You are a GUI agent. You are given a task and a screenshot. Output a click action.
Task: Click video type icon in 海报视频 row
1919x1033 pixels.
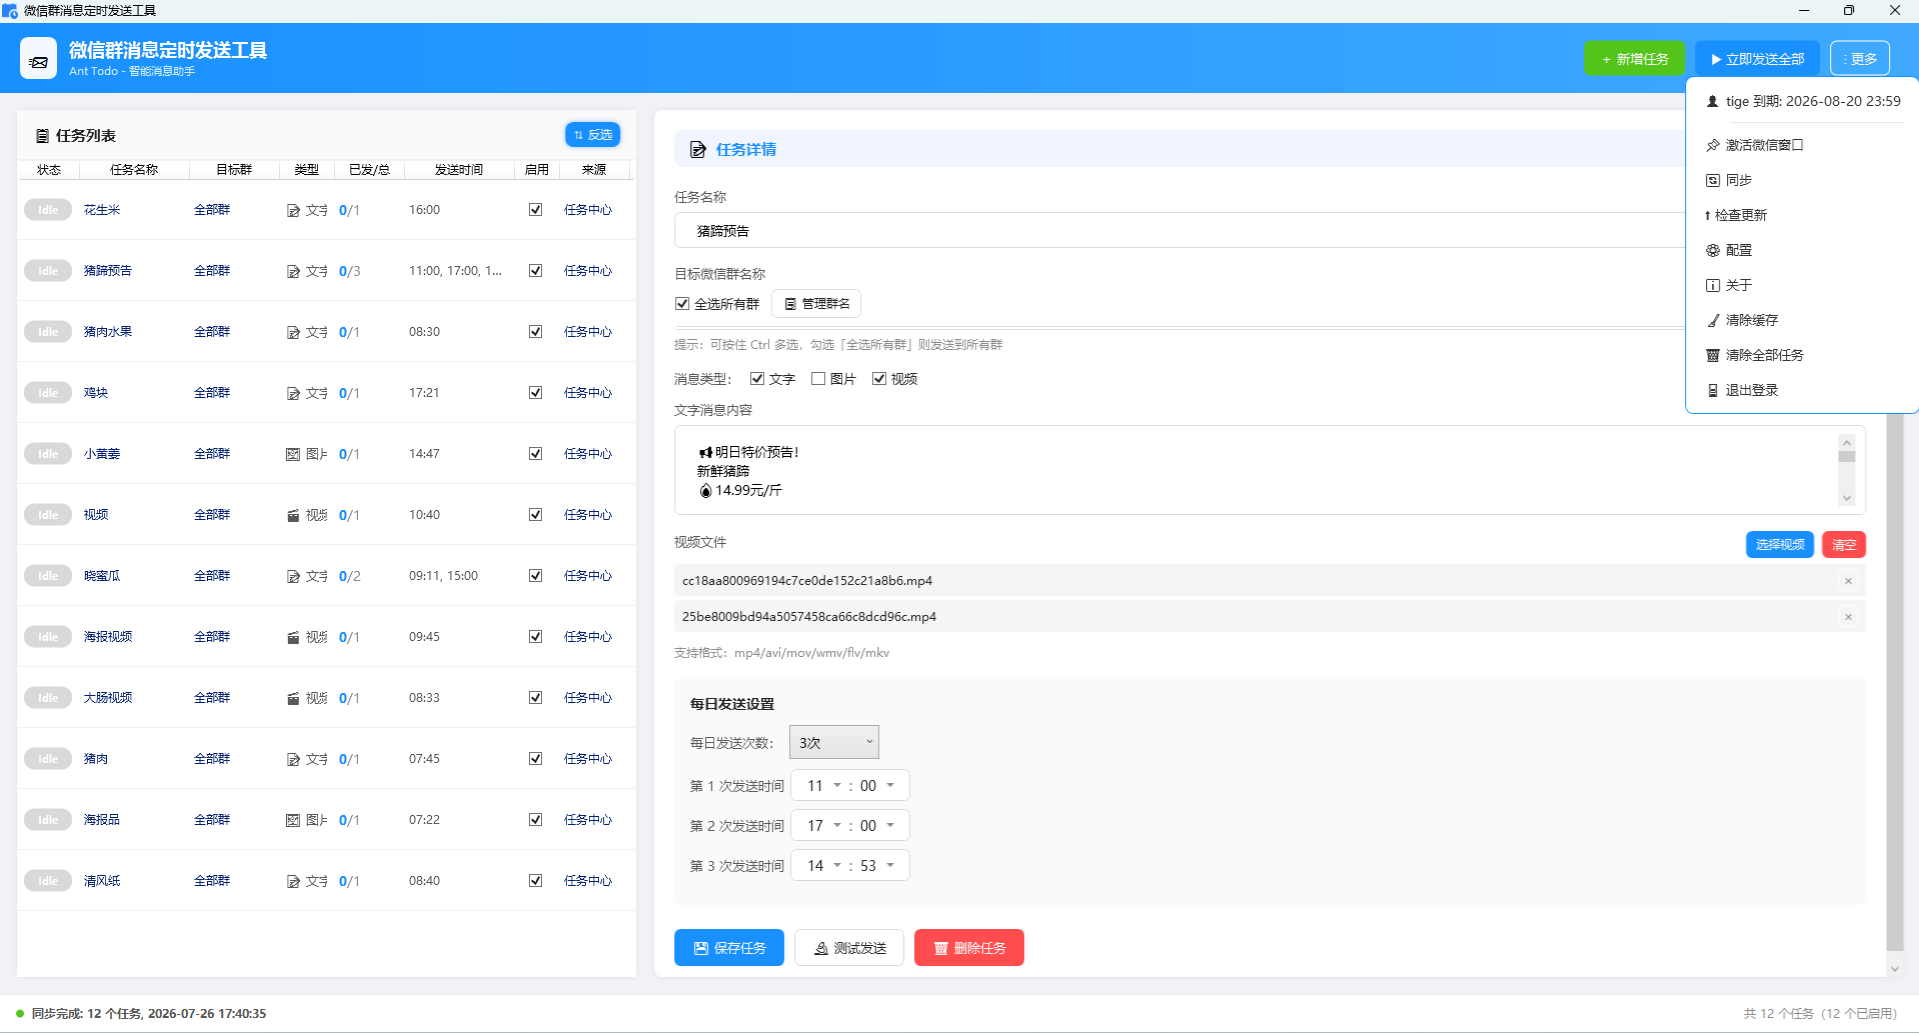[293, 638]
